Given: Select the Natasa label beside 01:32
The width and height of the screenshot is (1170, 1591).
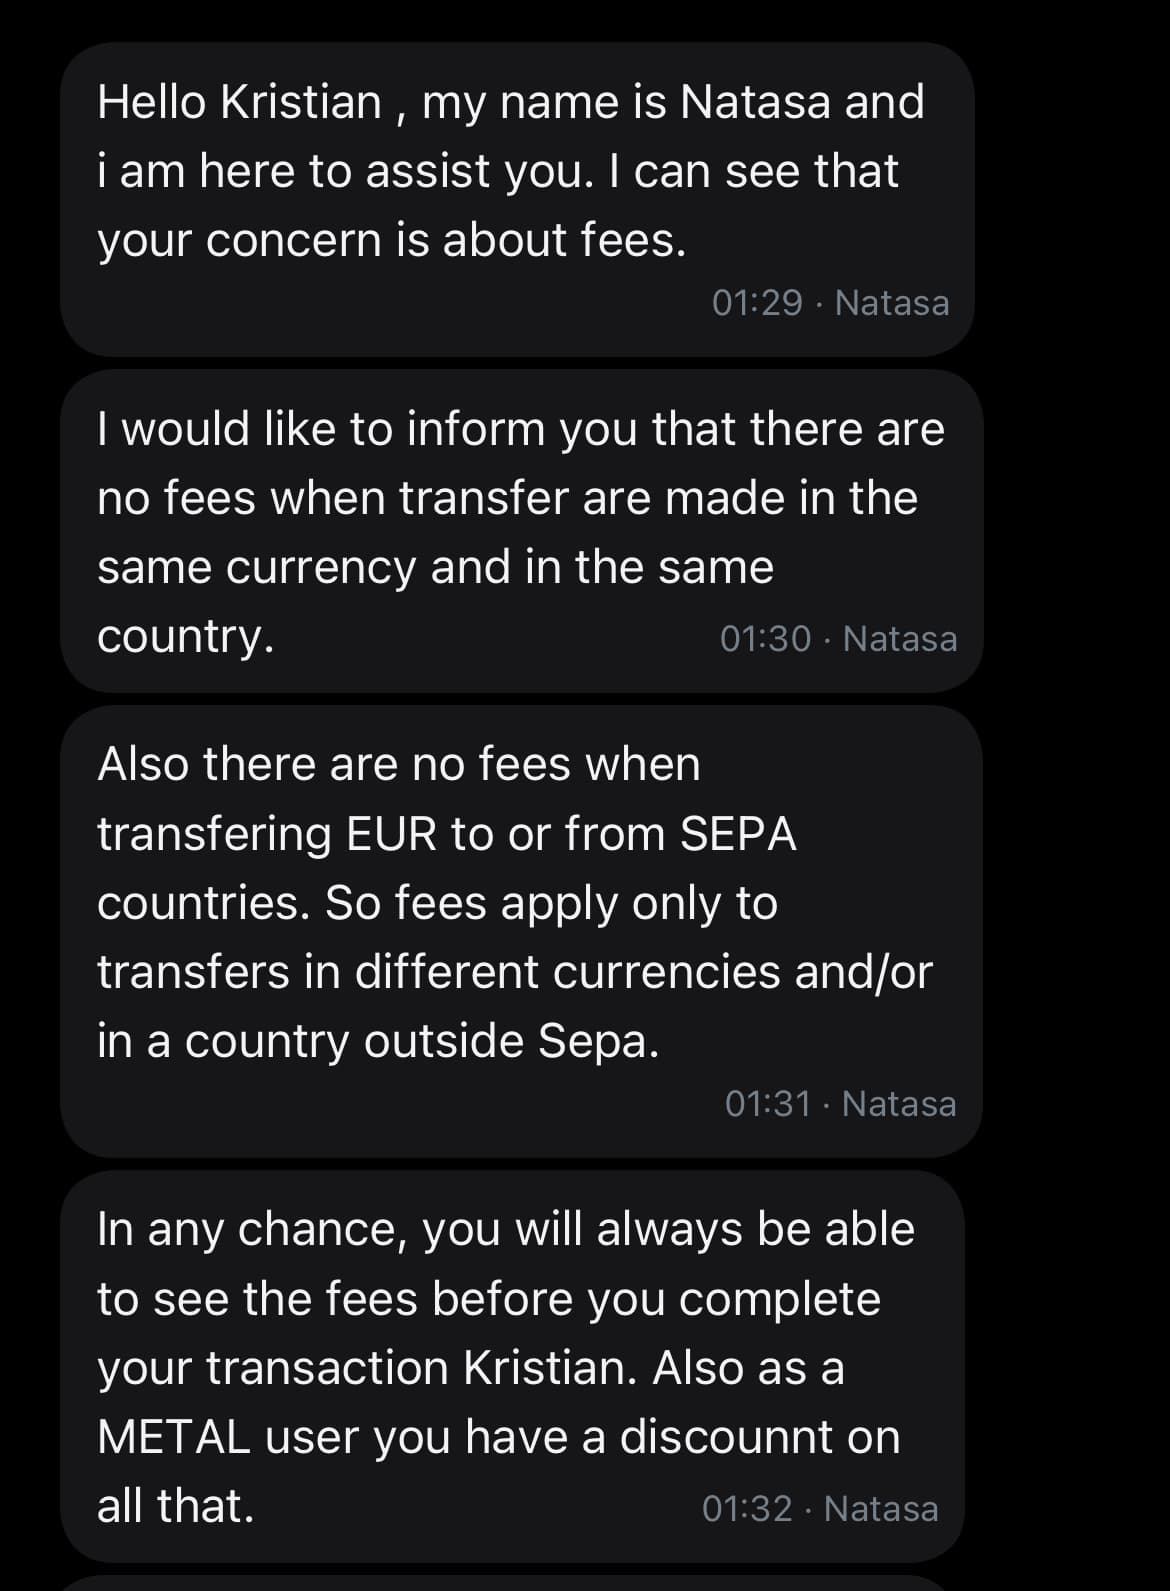Looking at the screenshot, I should 881,1508.
